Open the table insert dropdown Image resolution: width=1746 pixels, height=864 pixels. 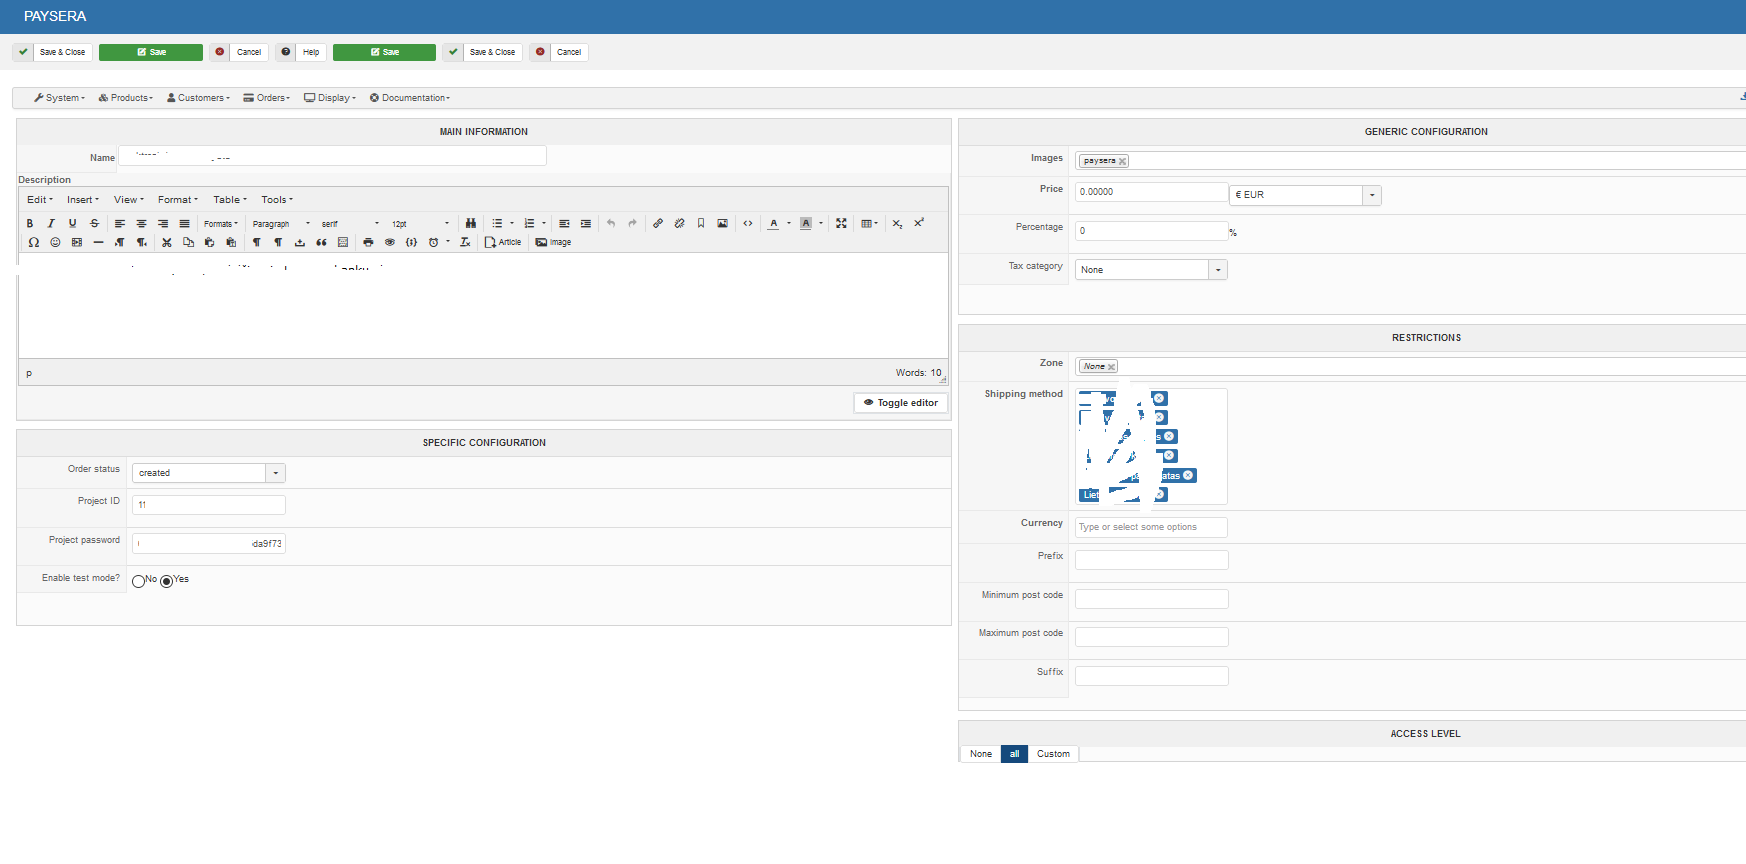point(870,224)
